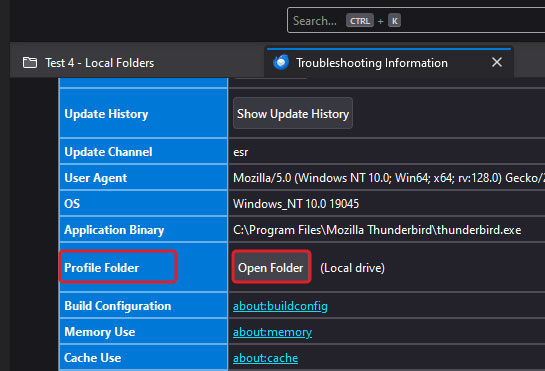This screenshot has width=545, height=371.
Task: Click the Cache Use row label
Action: [92, 358]
